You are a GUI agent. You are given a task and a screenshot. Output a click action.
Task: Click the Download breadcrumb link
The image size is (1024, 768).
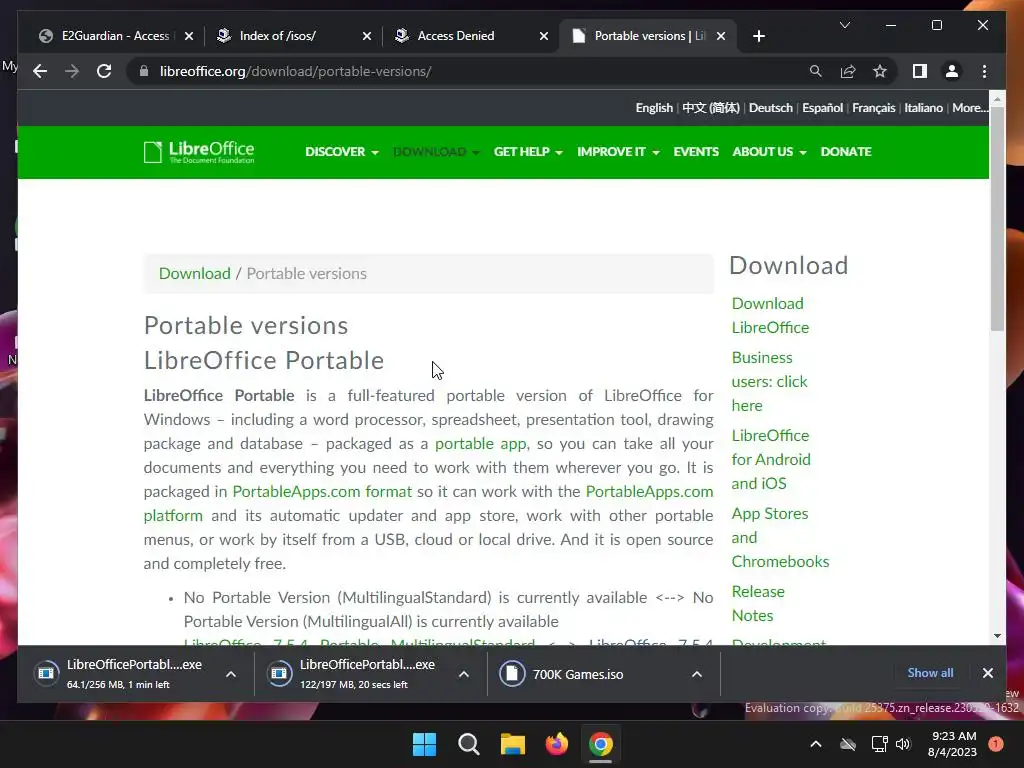pyautogui.click(x=195, y=273)
